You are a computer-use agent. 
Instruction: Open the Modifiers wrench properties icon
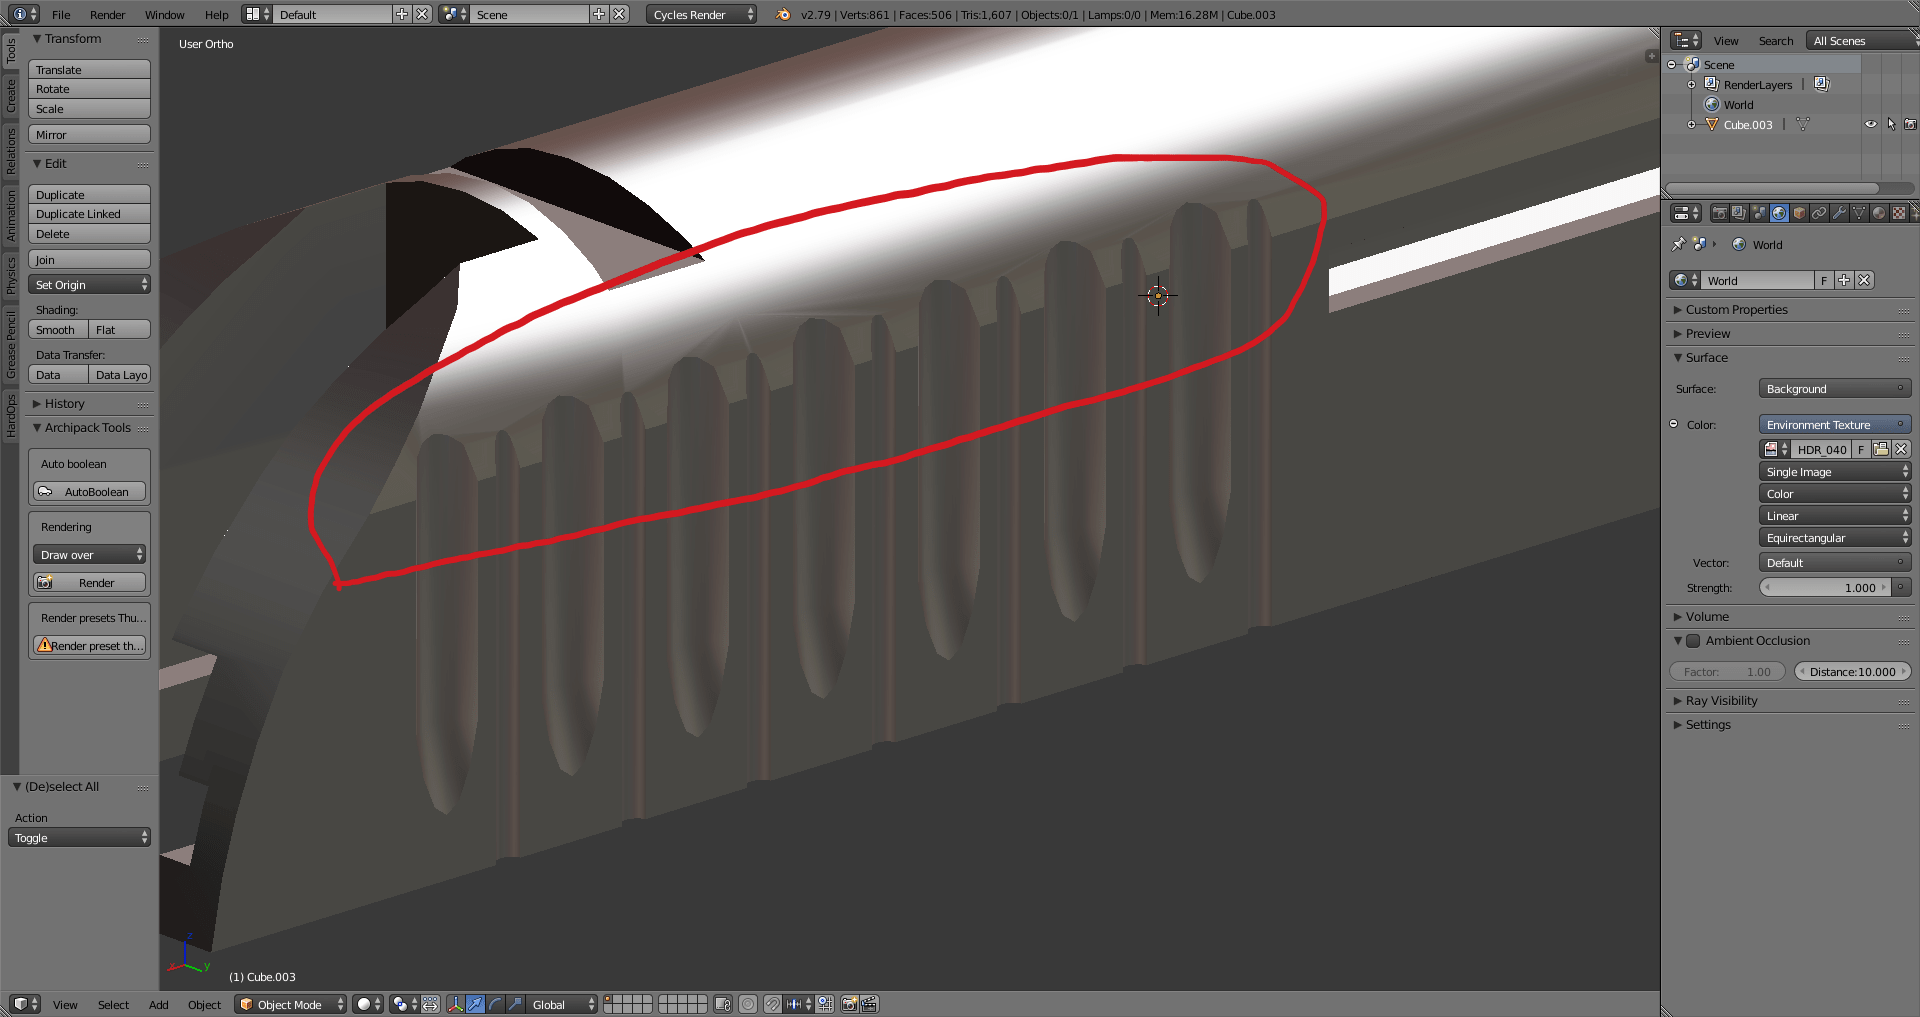[1840, 213]
